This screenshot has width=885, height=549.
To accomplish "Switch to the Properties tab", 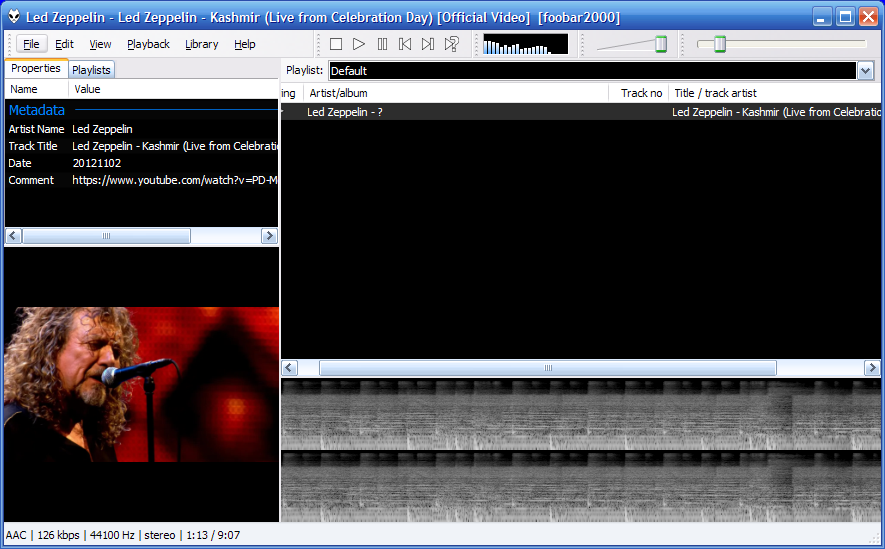I will point(36,68).
